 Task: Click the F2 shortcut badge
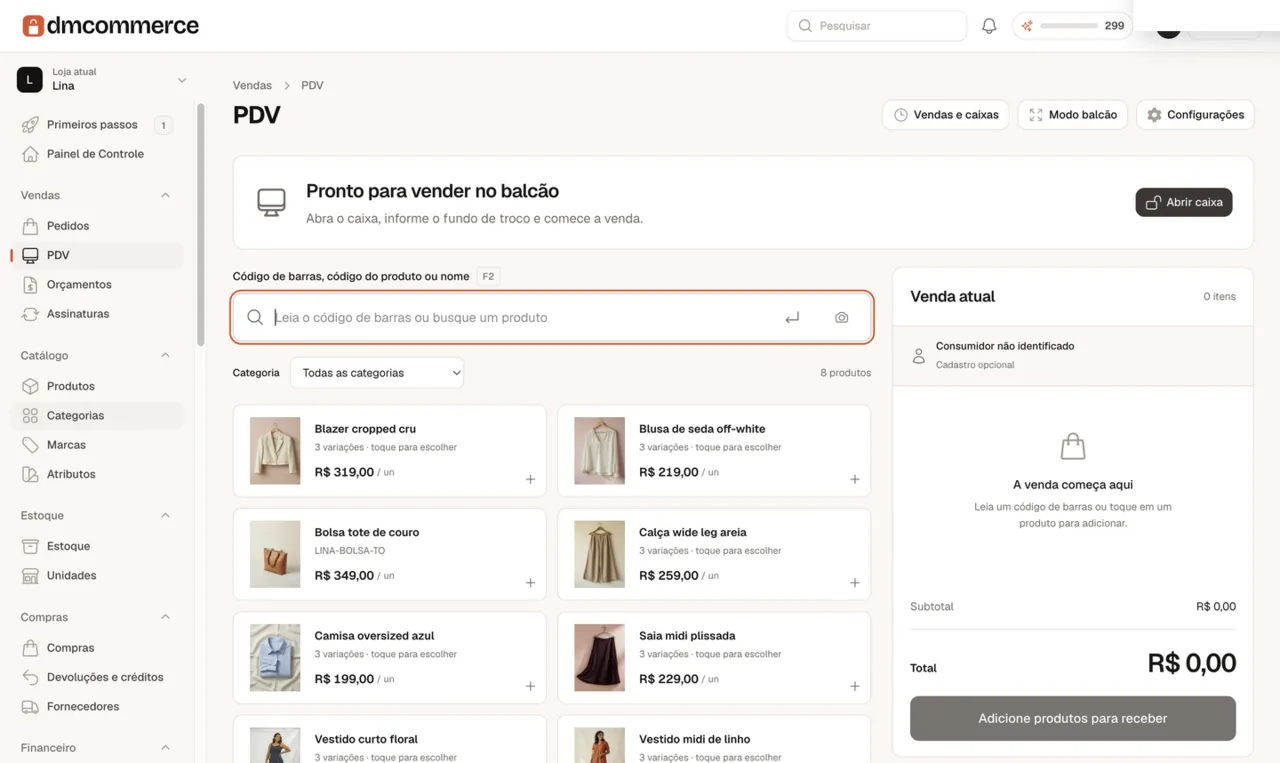pos(488,276)
